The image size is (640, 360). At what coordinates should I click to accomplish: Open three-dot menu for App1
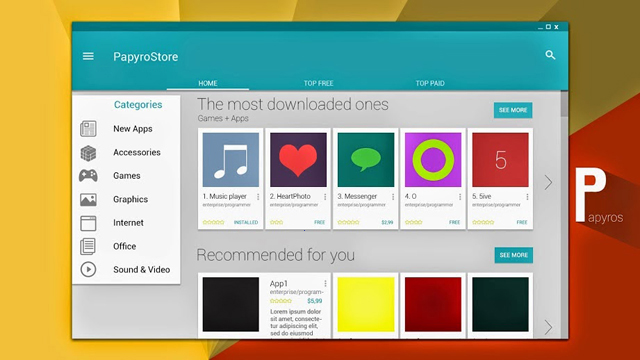[325, 283]
